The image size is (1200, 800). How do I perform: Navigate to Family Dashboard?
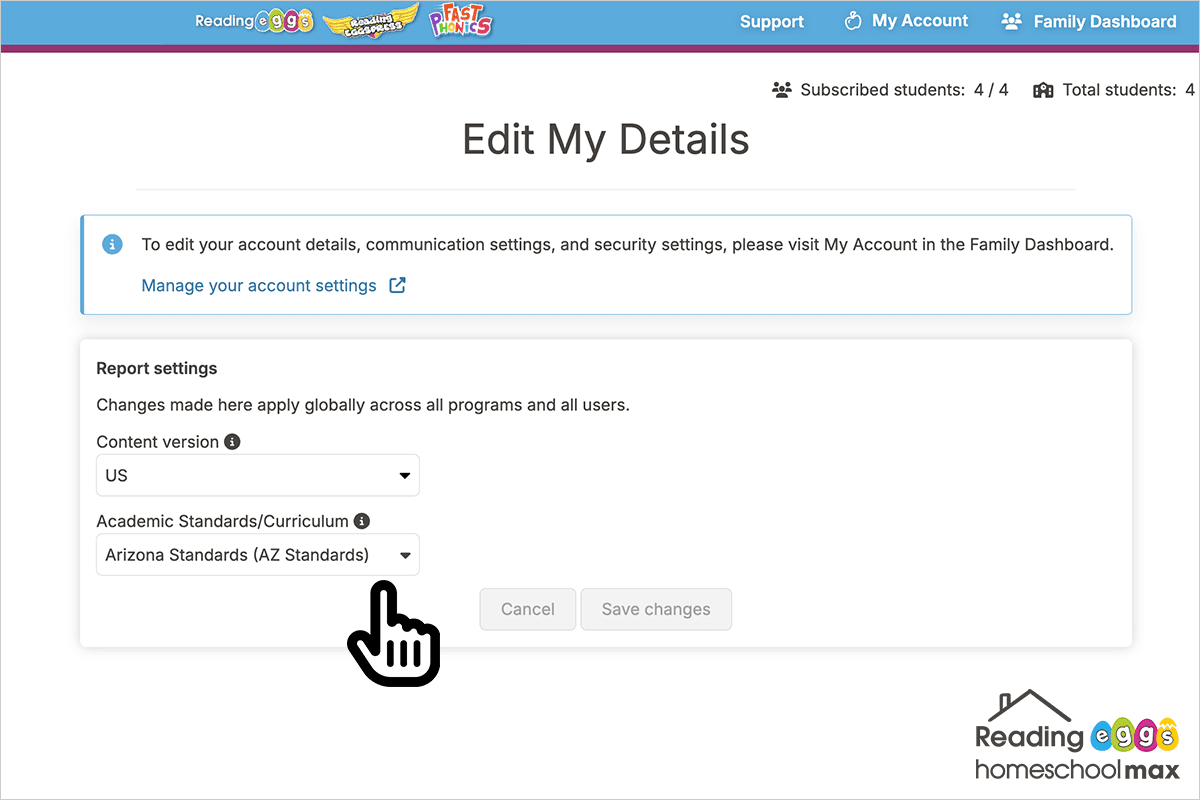pos(1104,21)
